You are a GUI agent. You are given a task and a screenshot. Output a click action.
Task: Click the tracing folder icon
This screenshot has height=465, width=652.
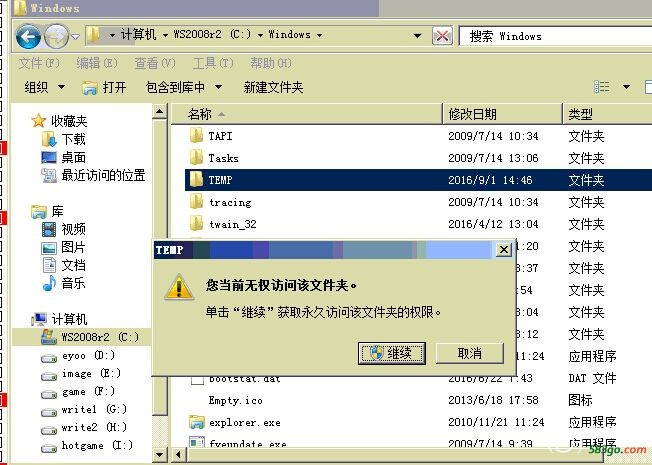point(196,202)
